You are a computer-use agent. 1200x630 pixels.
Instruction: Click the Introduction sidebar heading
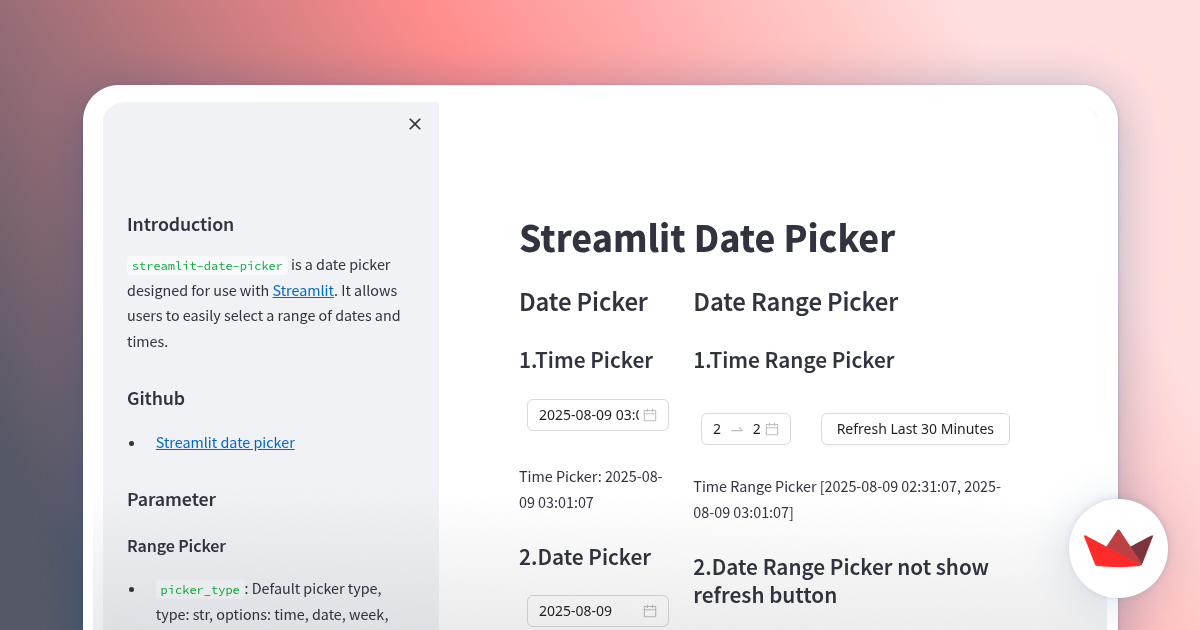[x=180, y=225]
